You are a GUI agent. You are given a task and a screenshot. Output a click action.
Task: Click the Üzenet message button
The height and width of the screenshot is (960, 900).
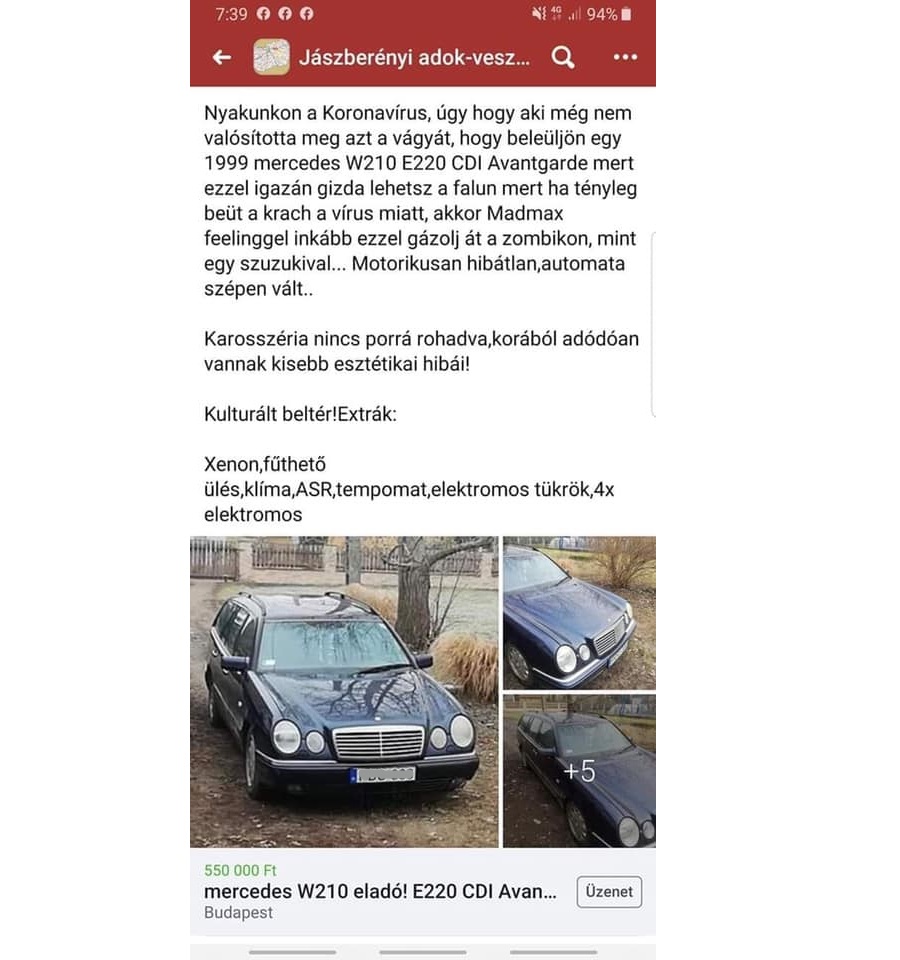click(x=609, y=891)
